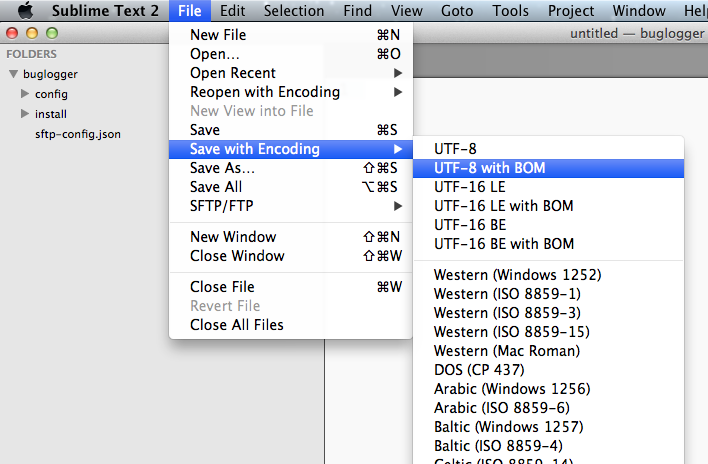
Task: Choose New File from File menu
Action: 291,35
